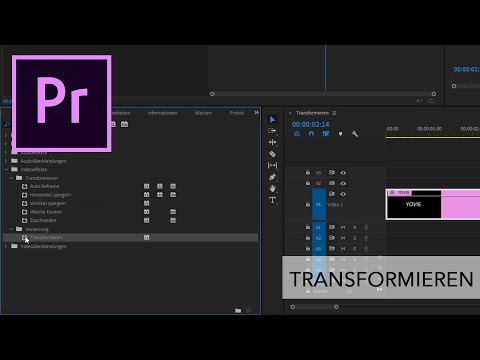Select the Horizontal spiegeln effect
This screenshot has height=360, width=480.
click(x=50, y=195)
